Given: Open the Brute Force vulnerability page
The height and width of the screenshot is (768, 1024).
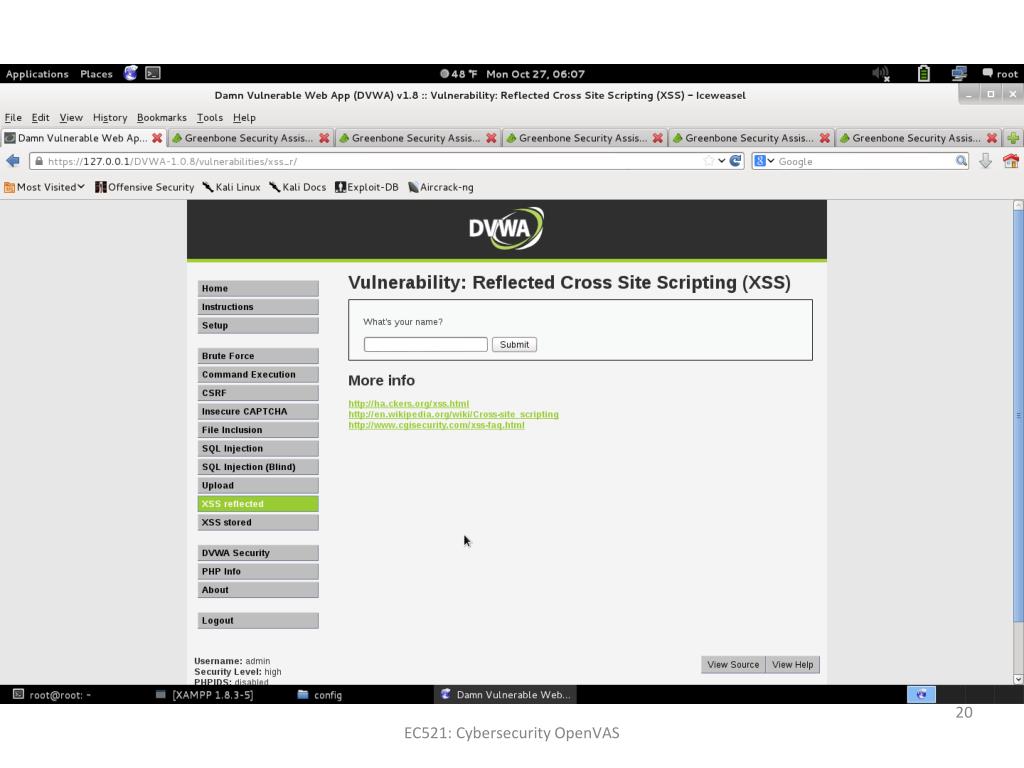Looking at the screenshot, I should click(258, 356).
